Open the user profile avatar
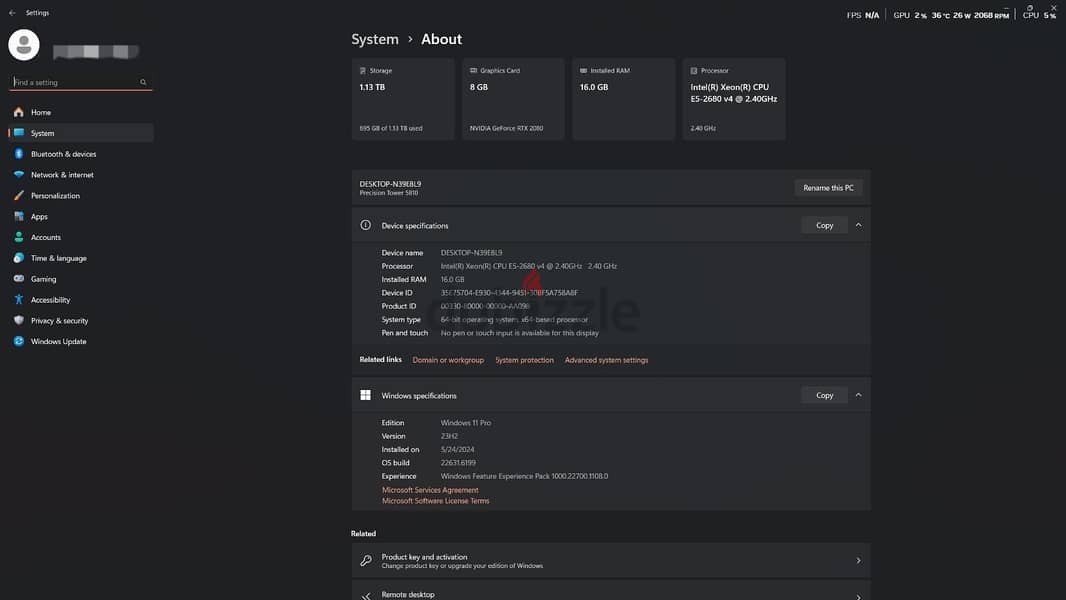This screenshot has width=1066, height=600. [x=24, y=45]
